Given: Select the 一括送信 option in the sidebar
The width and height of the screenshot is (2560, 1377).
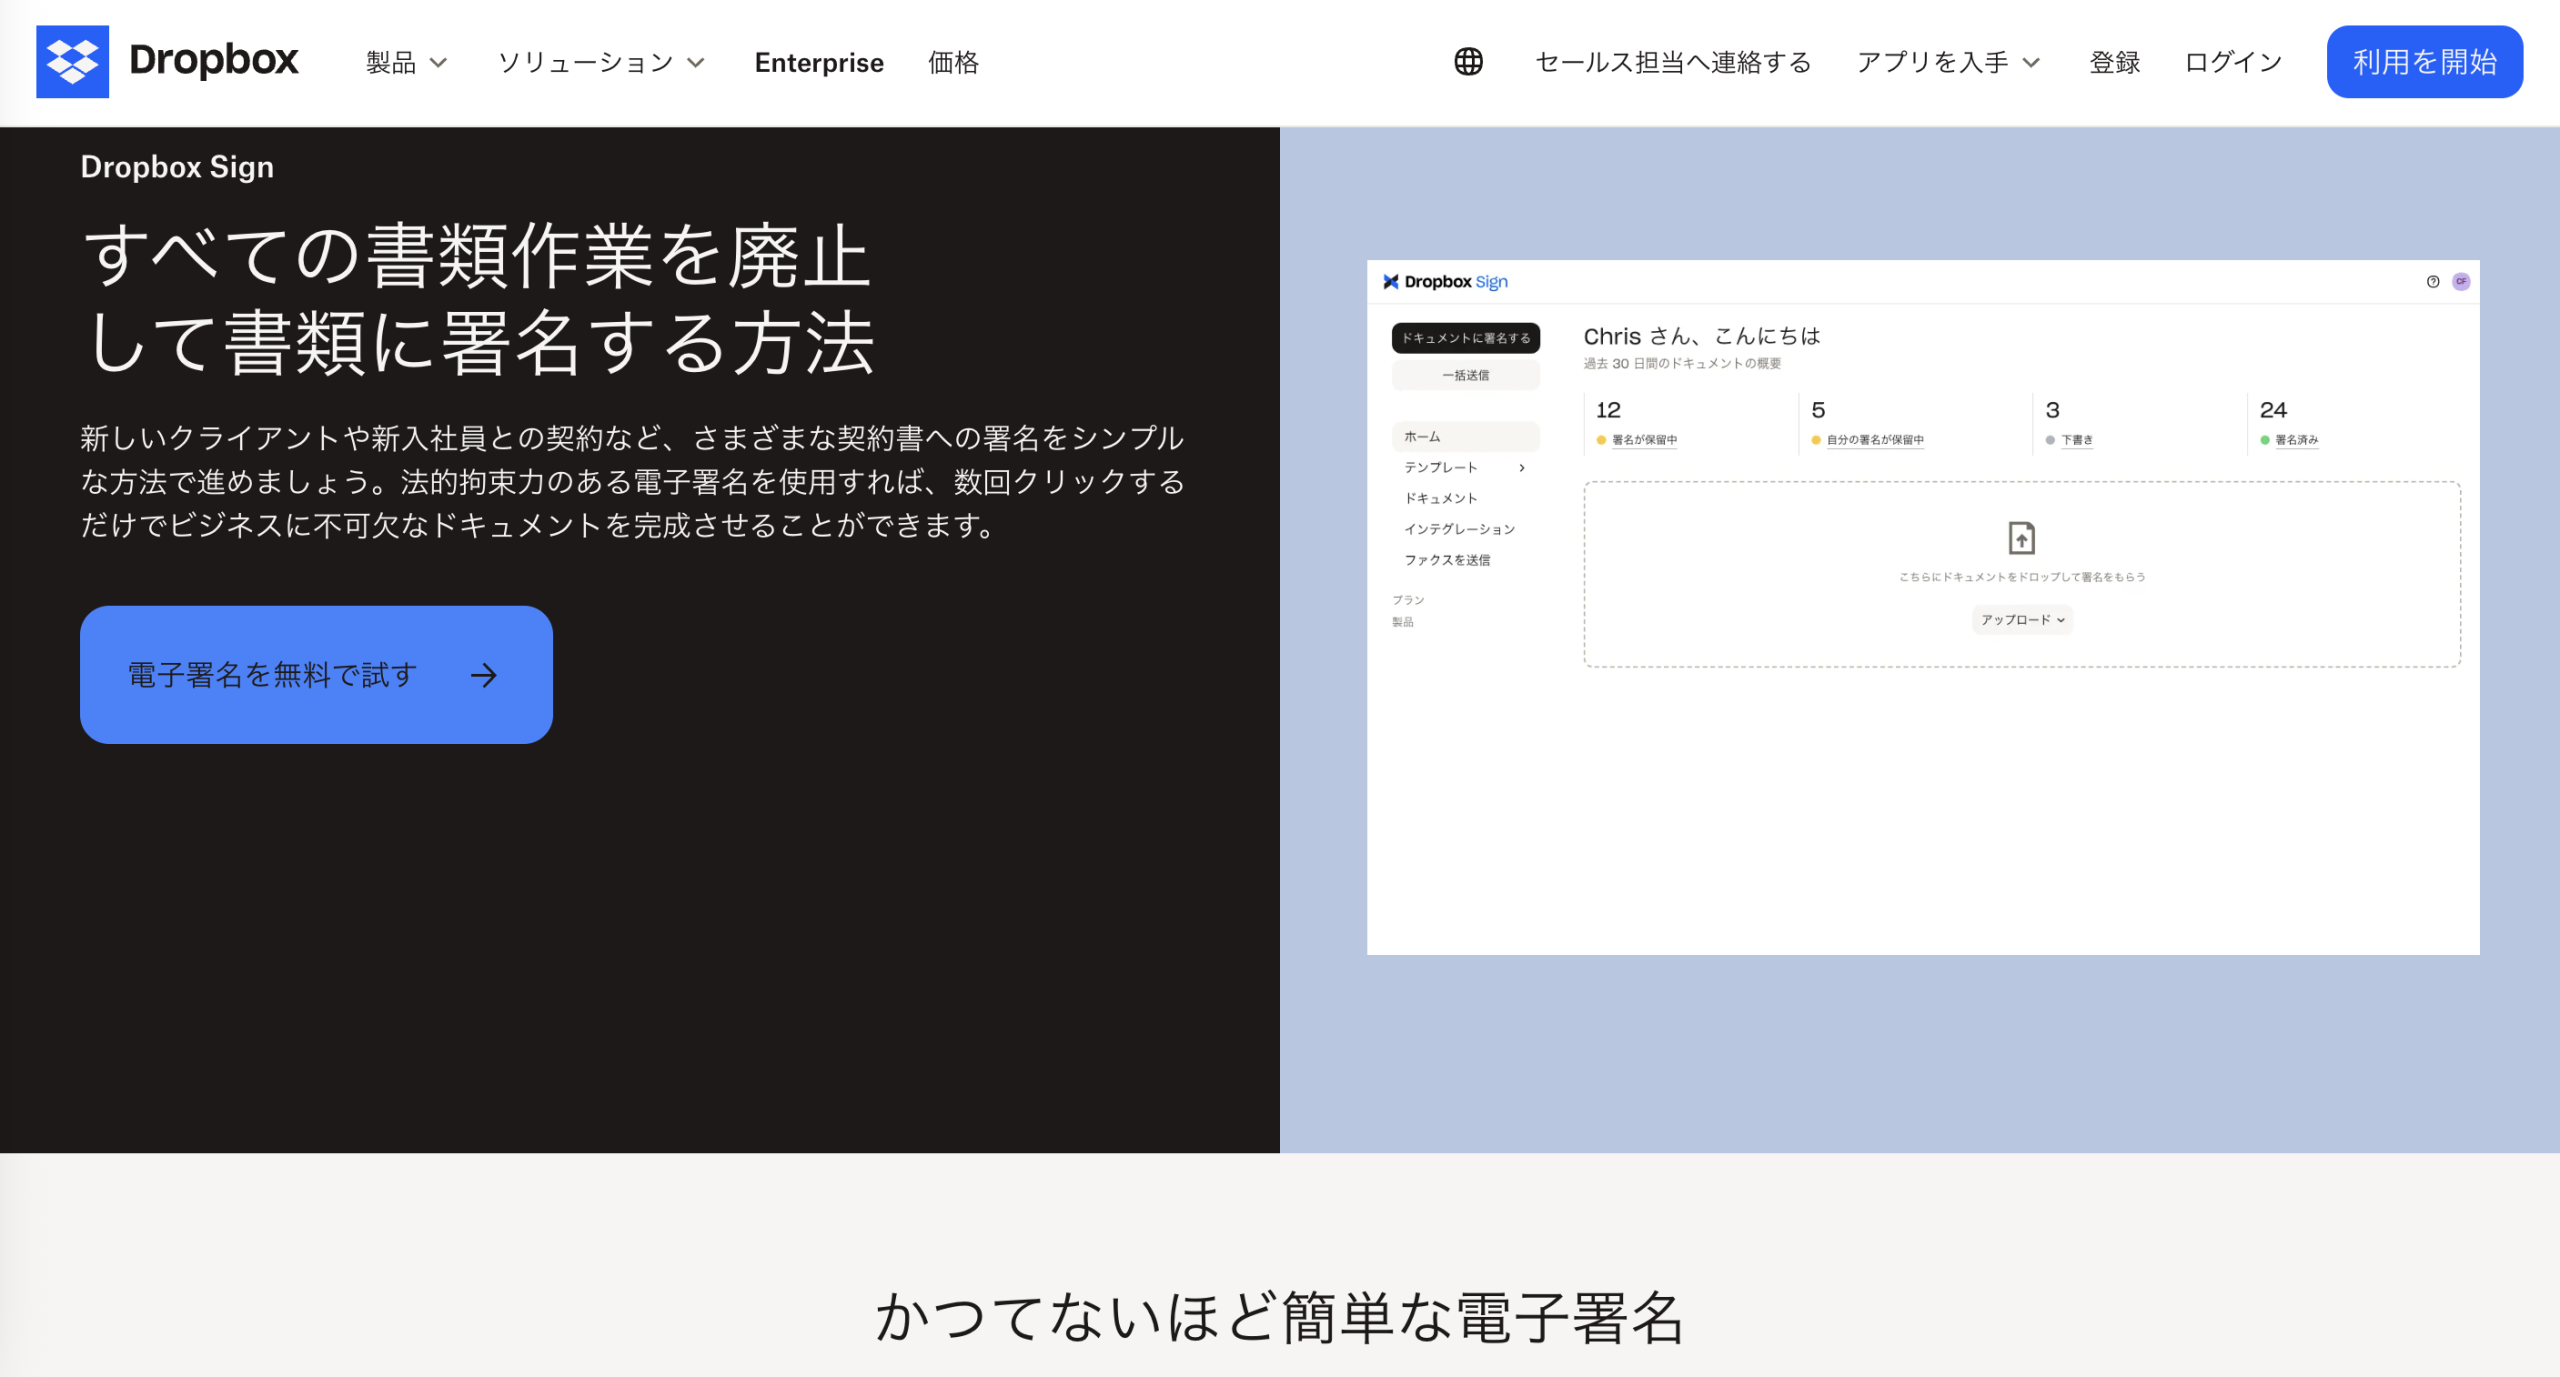Looking at the screenshot, I should [x=1465, y=374].
